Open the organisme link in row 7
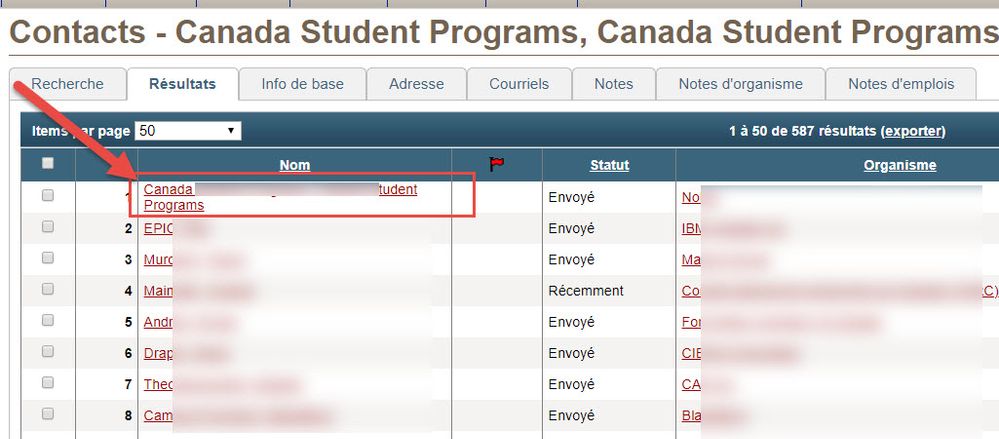 [x=691, y=385]
